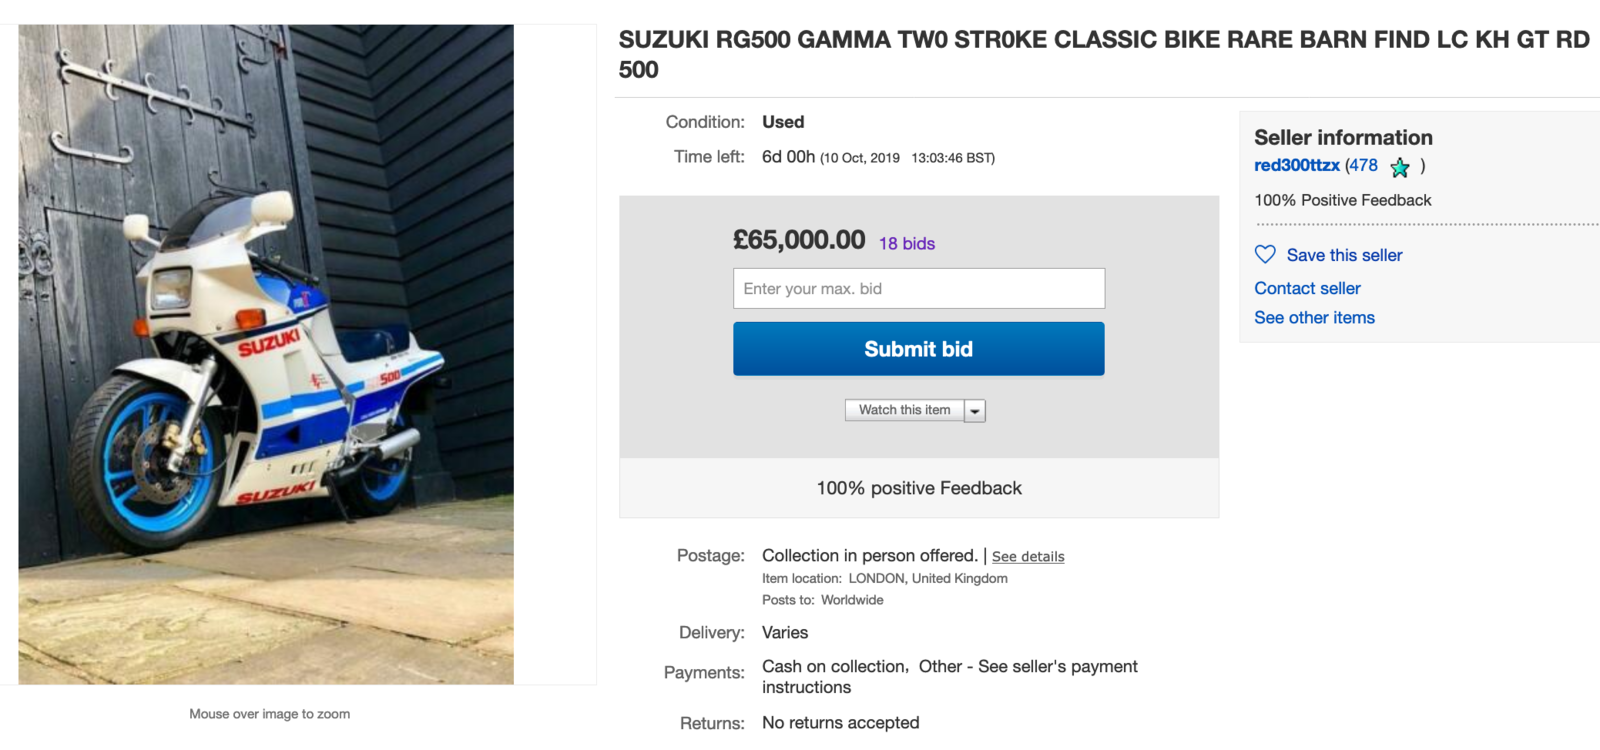The image size is (1600, 750).
Task: Click the Seller information heading
Action: click(1342, 138)
